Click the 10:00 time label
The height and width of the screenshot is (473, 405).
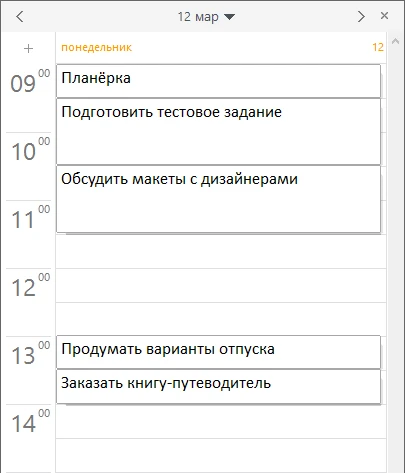point(30,149)
